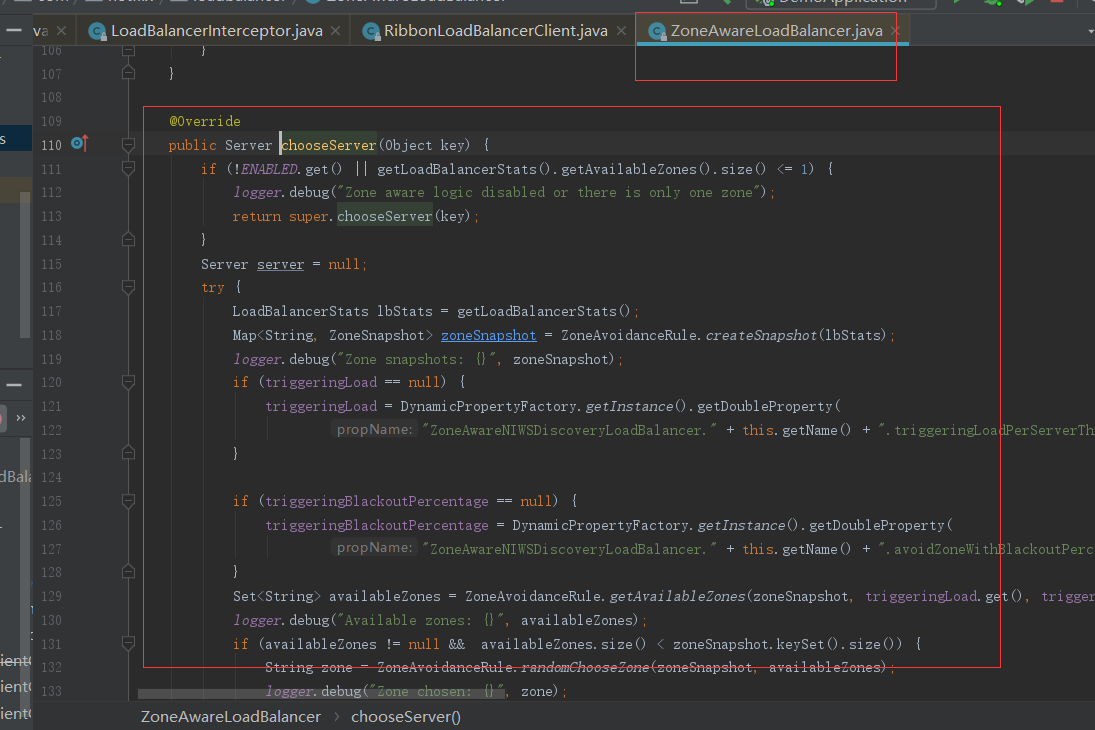Click the class icon on LoadBalancerInterceptor.java tab
1095x730 pixels.
point(97,31)
